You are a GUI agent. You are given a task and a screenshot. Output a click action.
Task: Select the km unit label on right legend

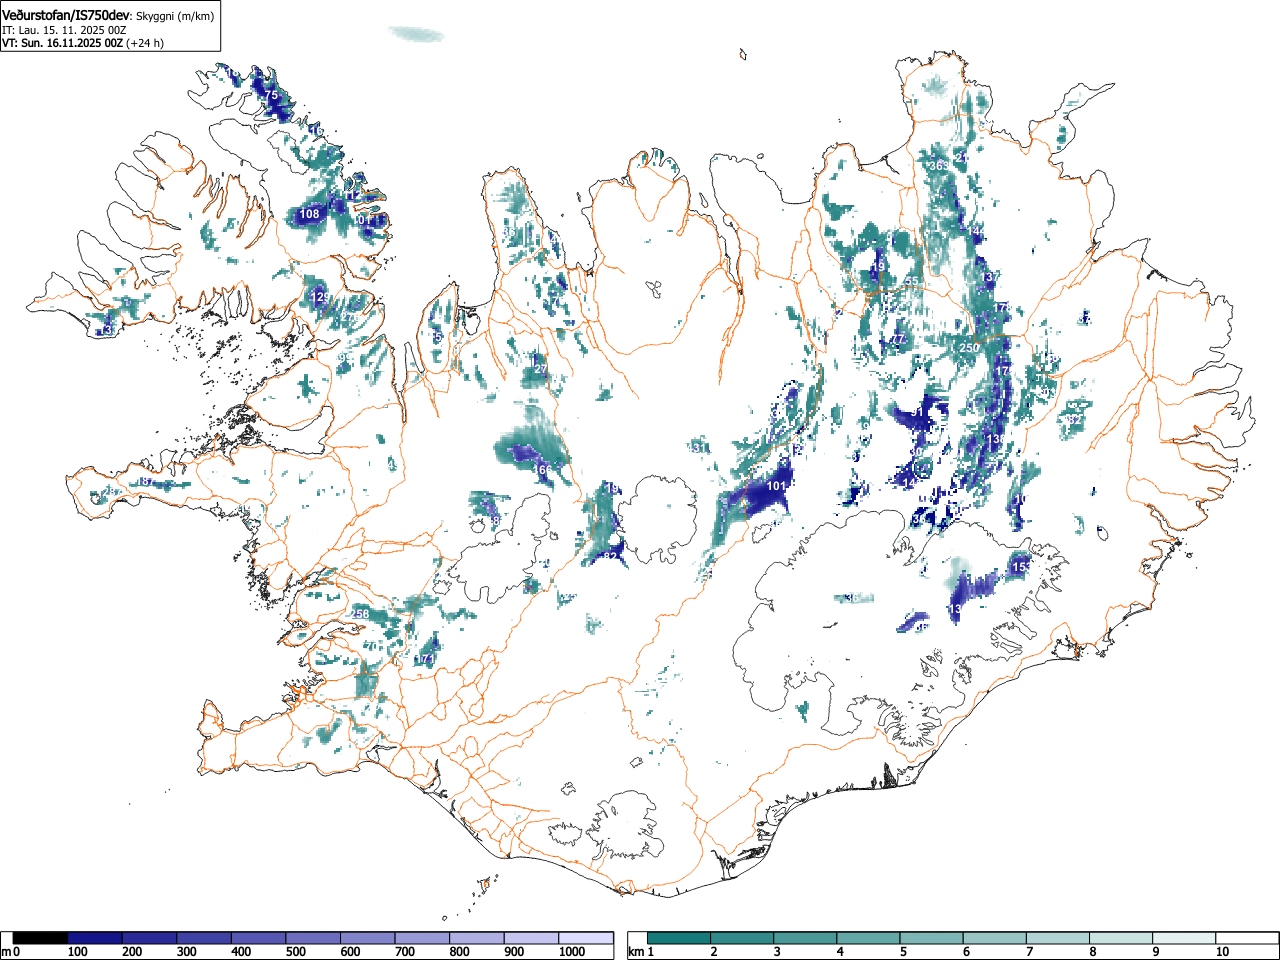coord(635,952)
